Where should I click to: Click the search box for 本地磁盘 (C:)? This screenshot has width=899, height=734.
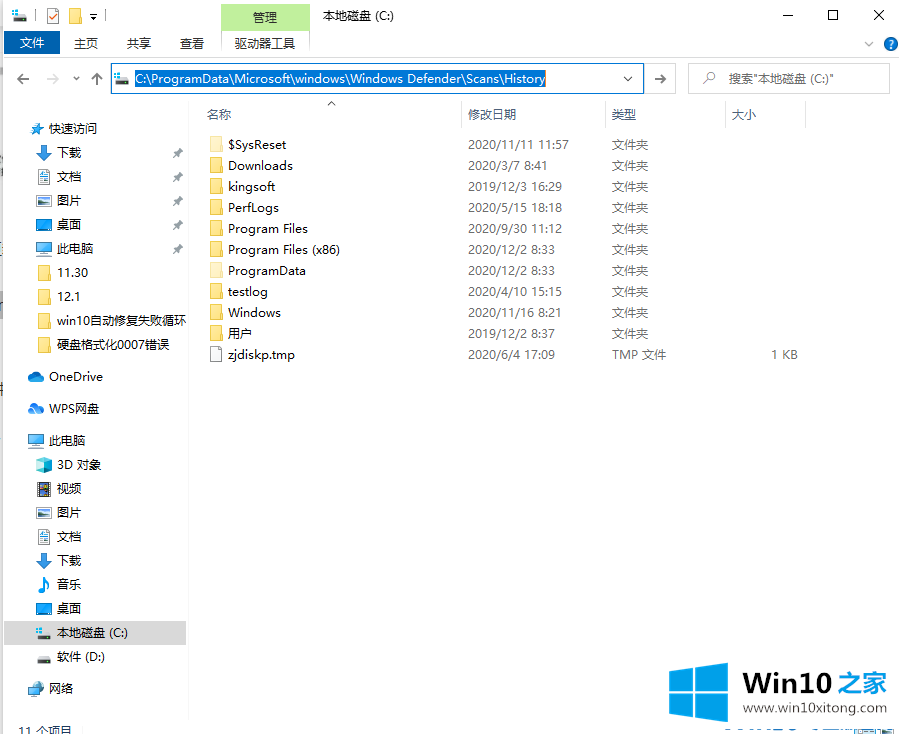[x=788, y=79]
